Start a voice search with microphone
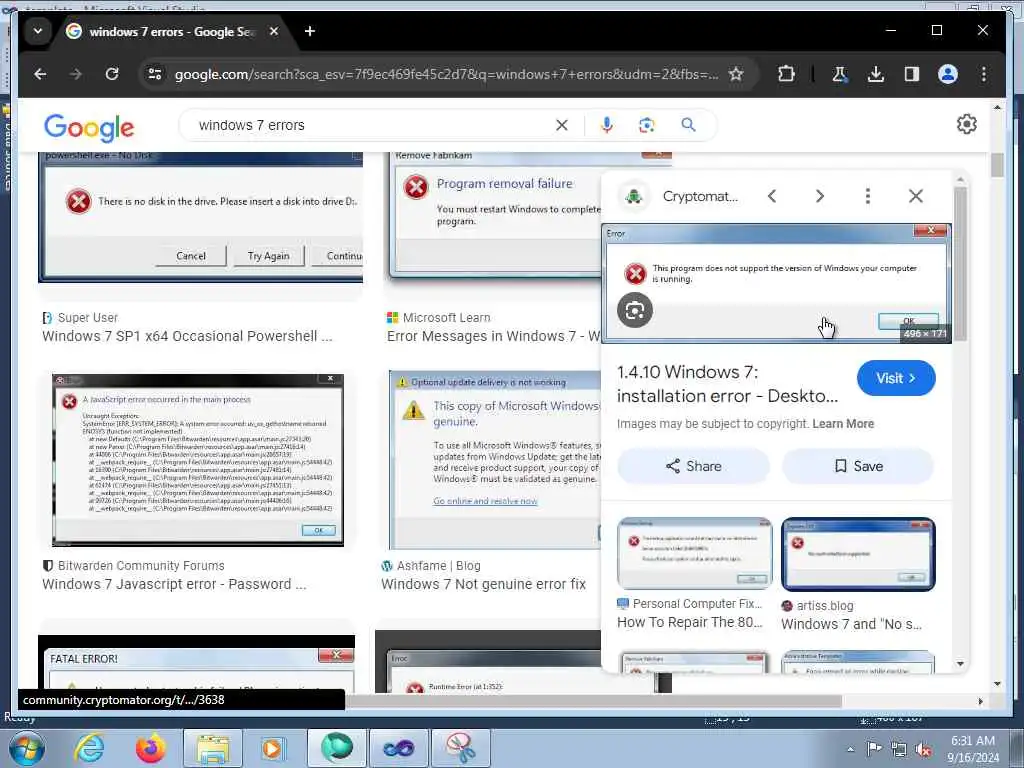1024x768 pixels. point(607,125)
